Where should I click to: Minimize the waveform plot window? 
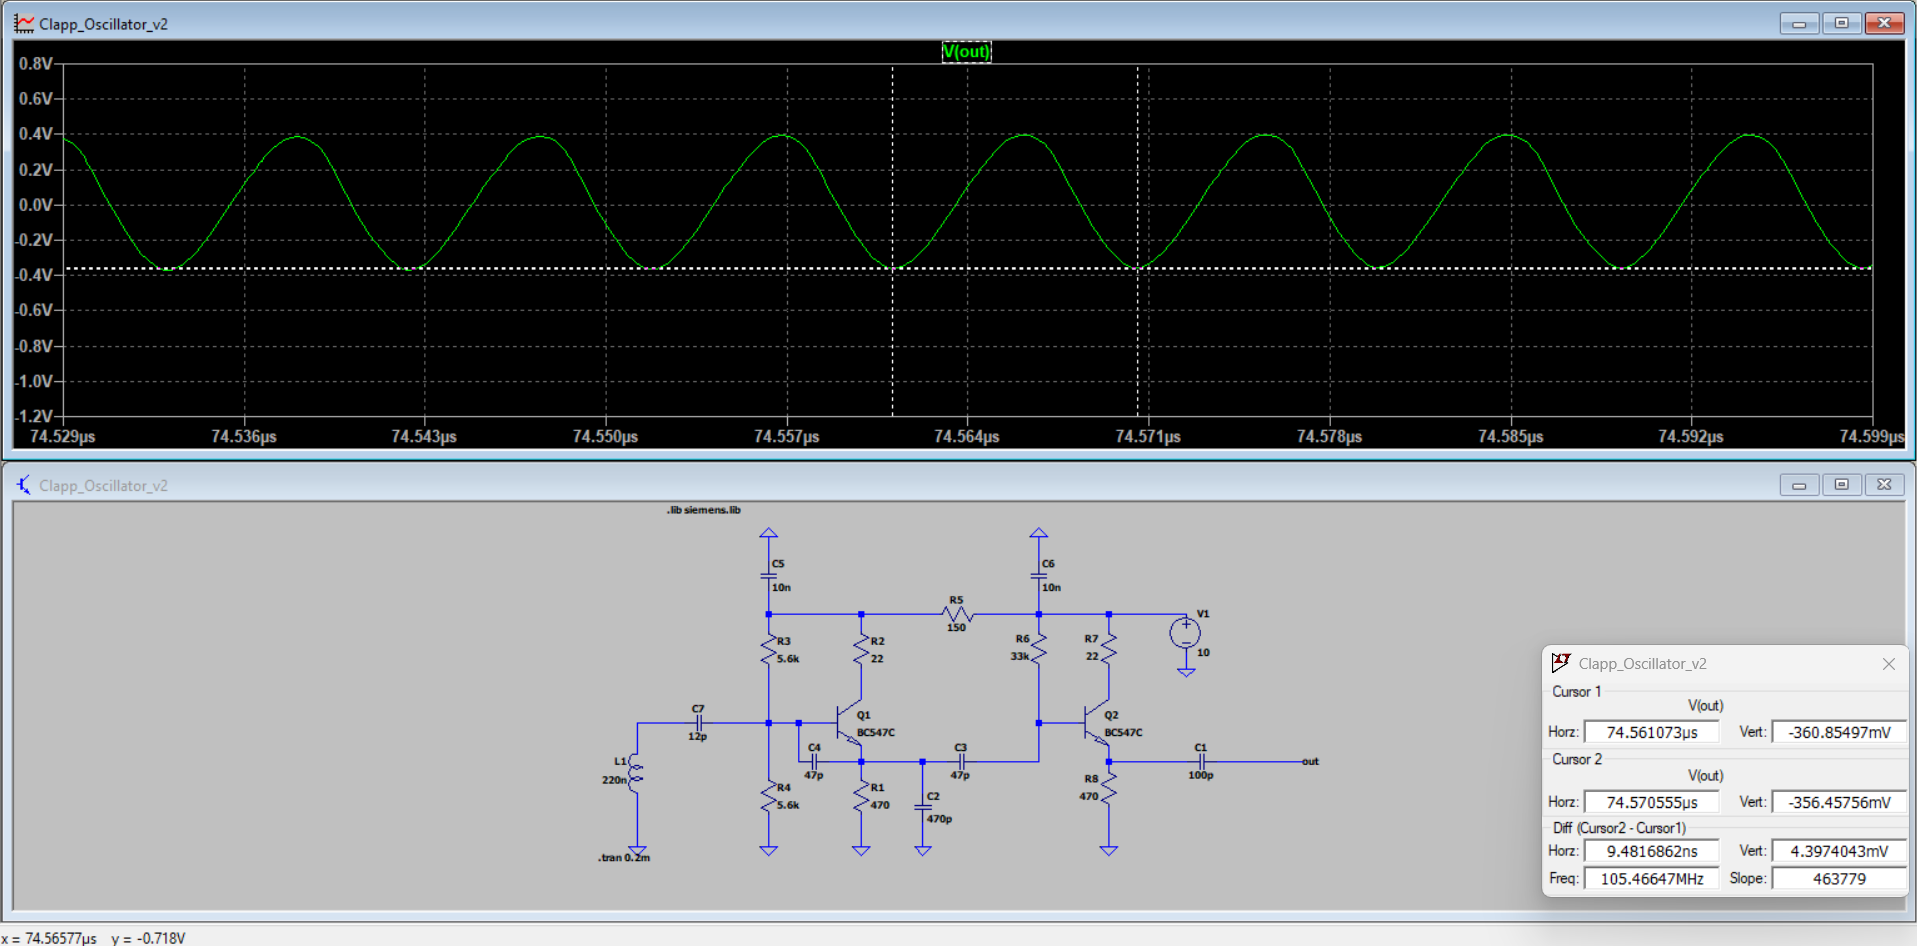(x=1799, y=23)
